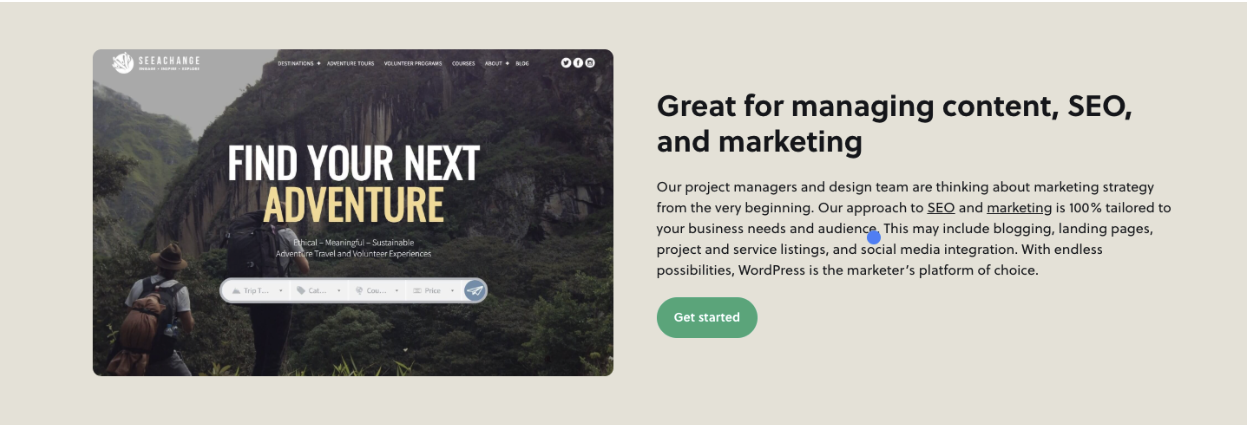Image resolution: width=1247 pixels, height=425 pixels.
Task: Follow the SEO link in paragraph
Action: tap(941, 208)
